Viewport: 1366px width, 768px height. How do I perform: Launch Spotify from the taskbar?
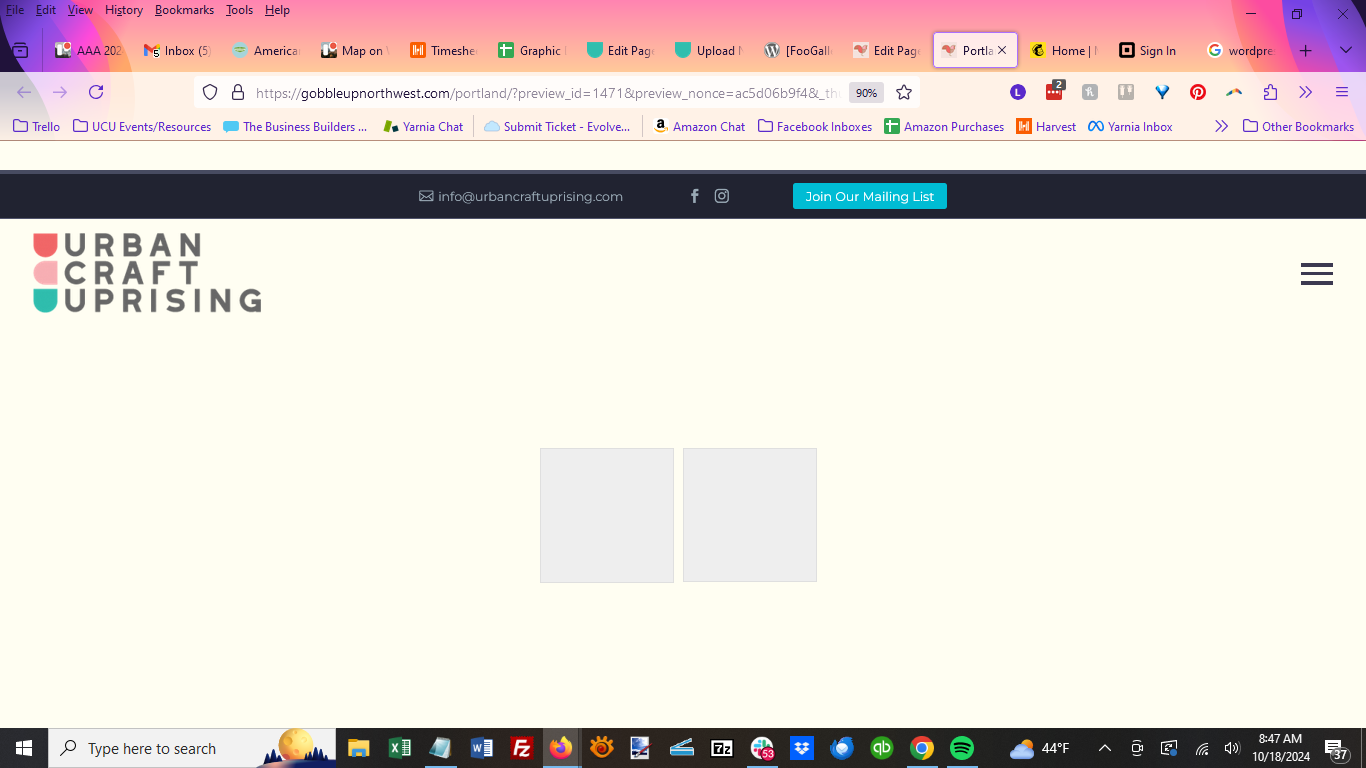pos(962,748)
